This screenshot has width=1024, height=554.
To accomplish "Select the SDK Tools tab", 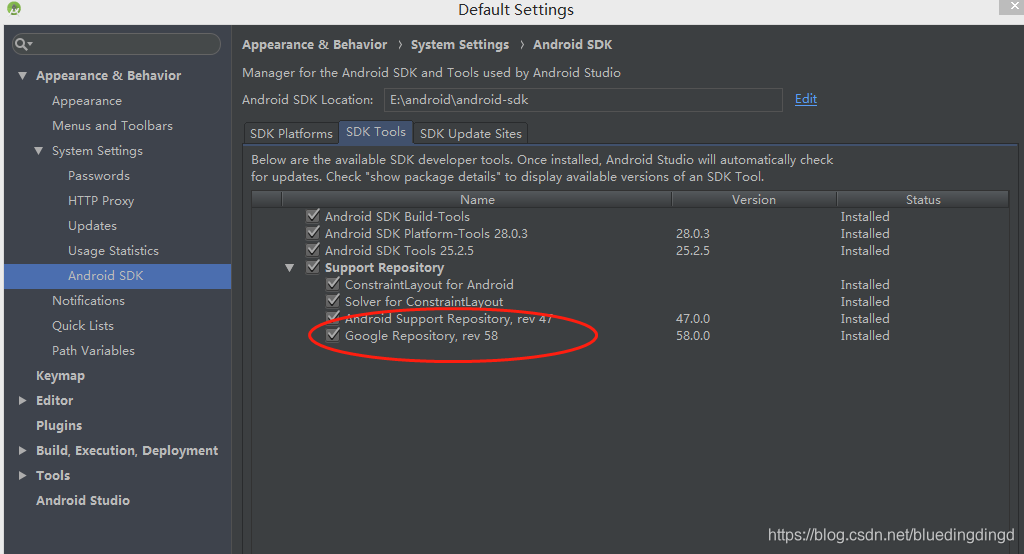I will tap(376, 132).
